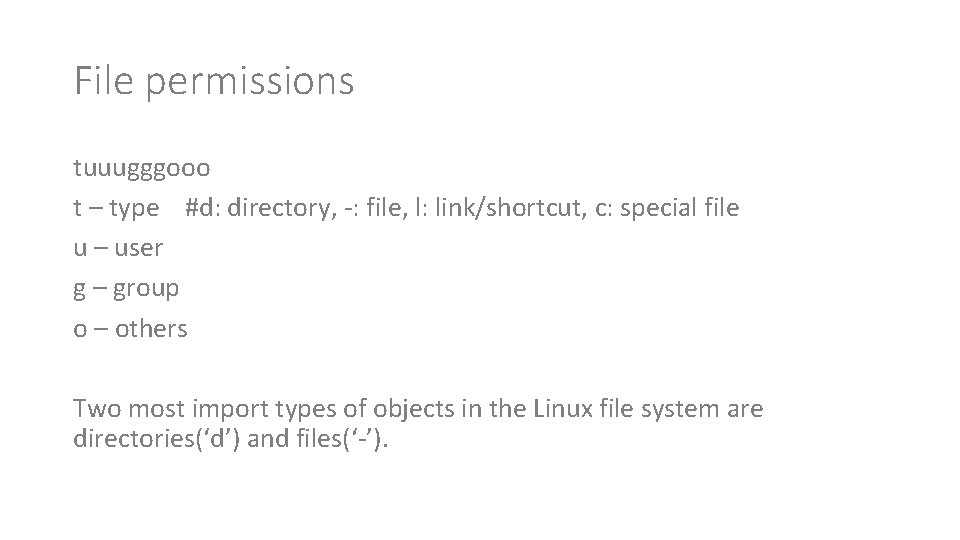Click the File permissions slide title
The image size is (960, 540).
214,81
